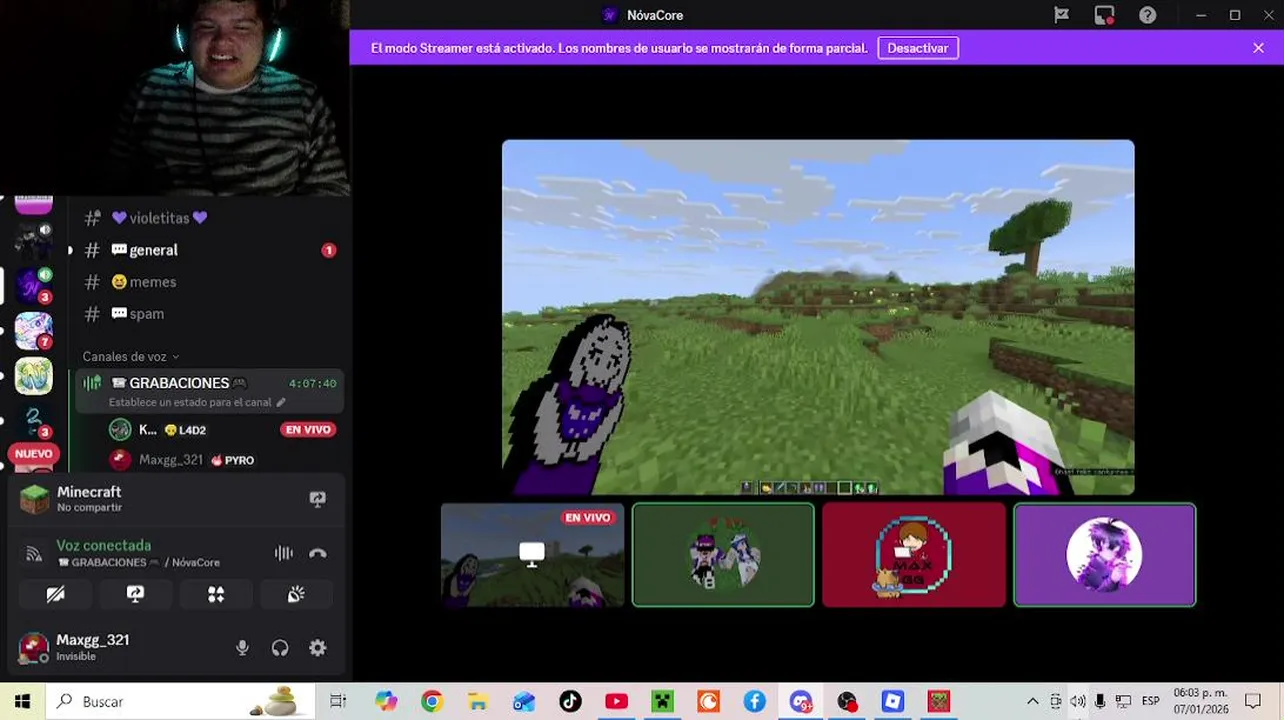Select Maxgg_321 in the voice channel list

[182, 460]
